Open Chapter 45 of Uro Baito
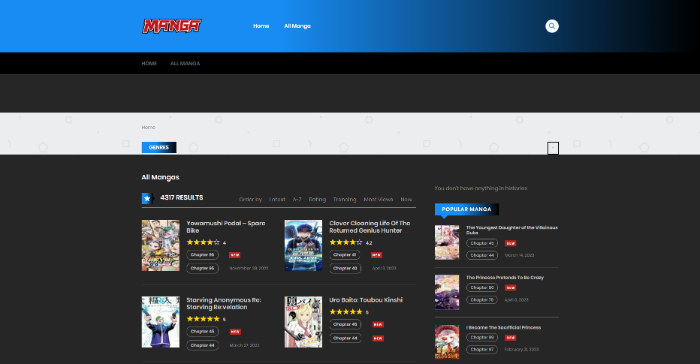 (345, 325)
